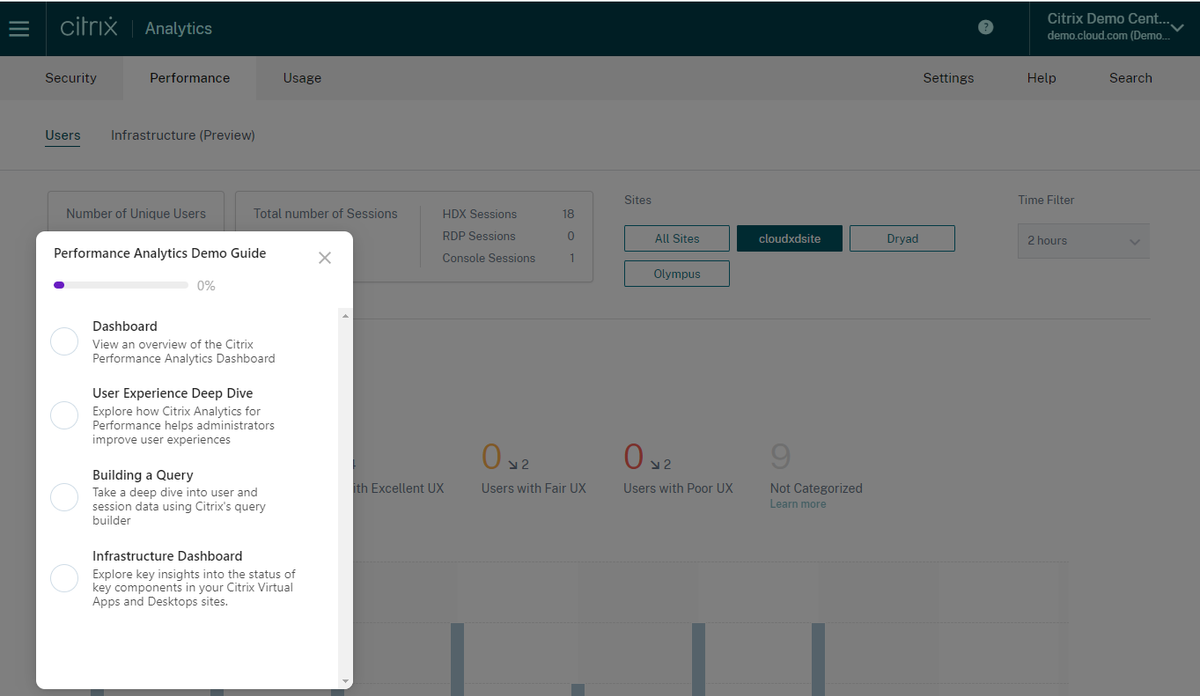Mark the User Experience Deep Dive circle

click(64, 415)
